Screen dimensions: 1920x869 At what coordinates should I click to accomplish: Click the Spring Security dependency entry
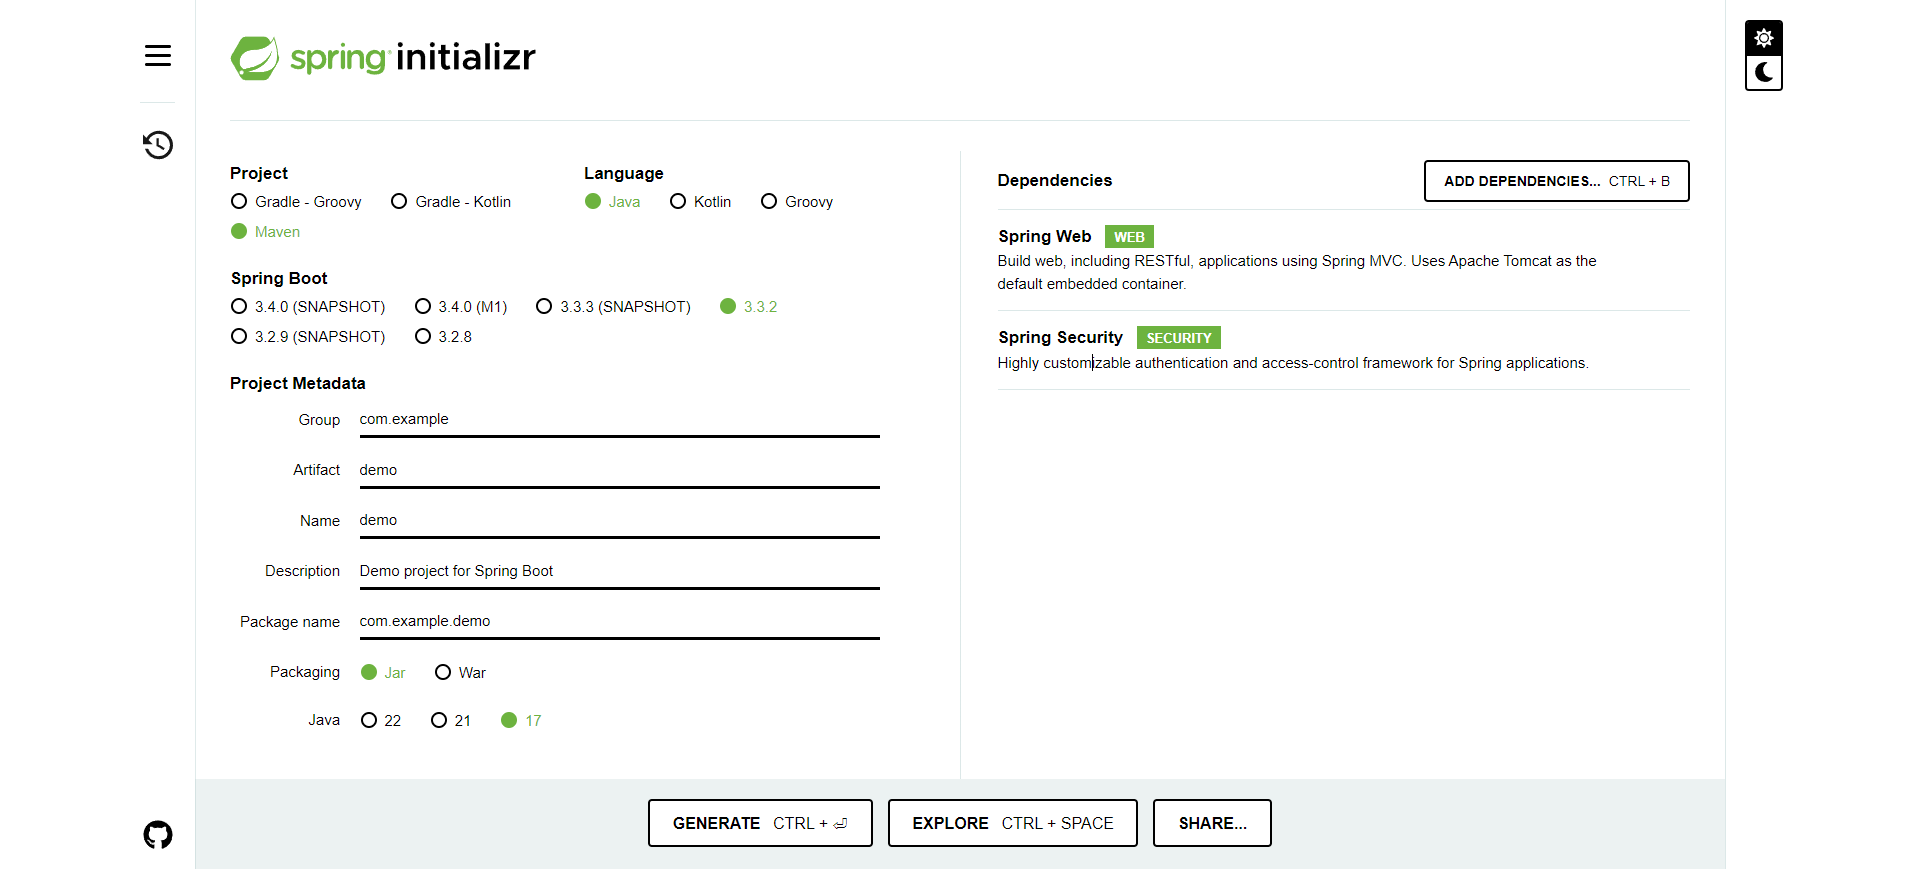(x=1060, y=338)
